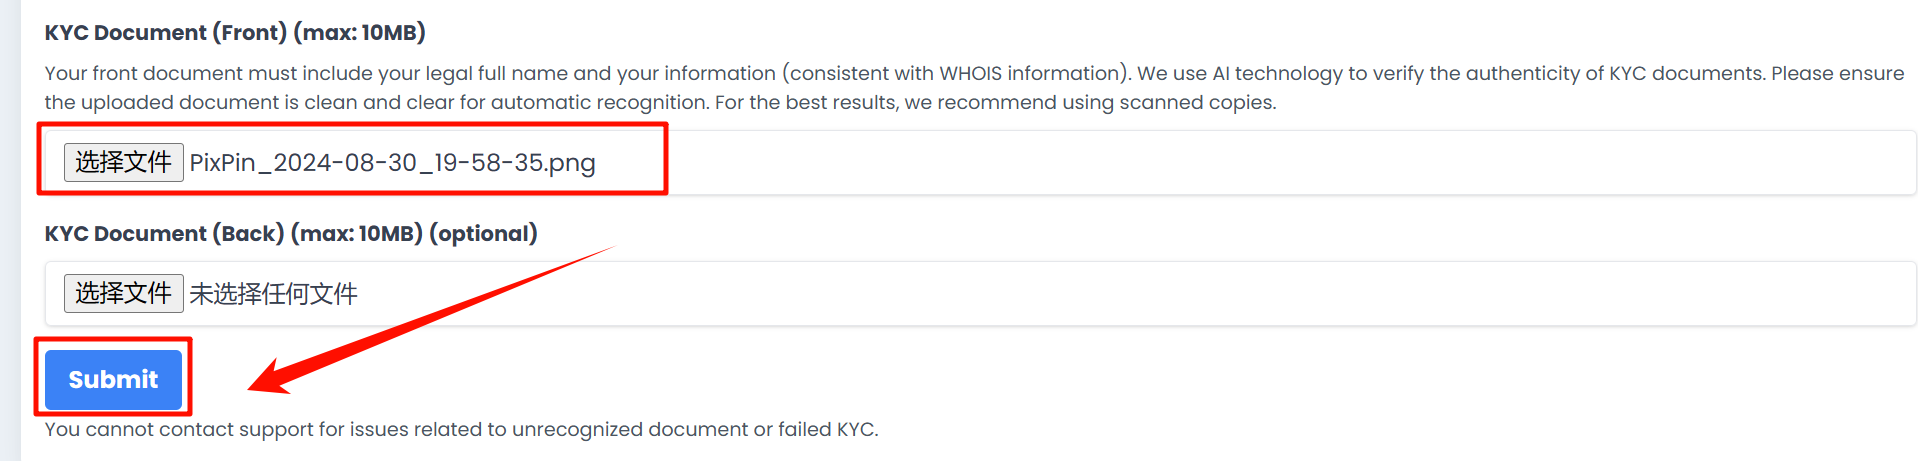Click the "WHOIS information" text
The image size is (1918, 461).
pyautogui.click(x=1028, y=74)
